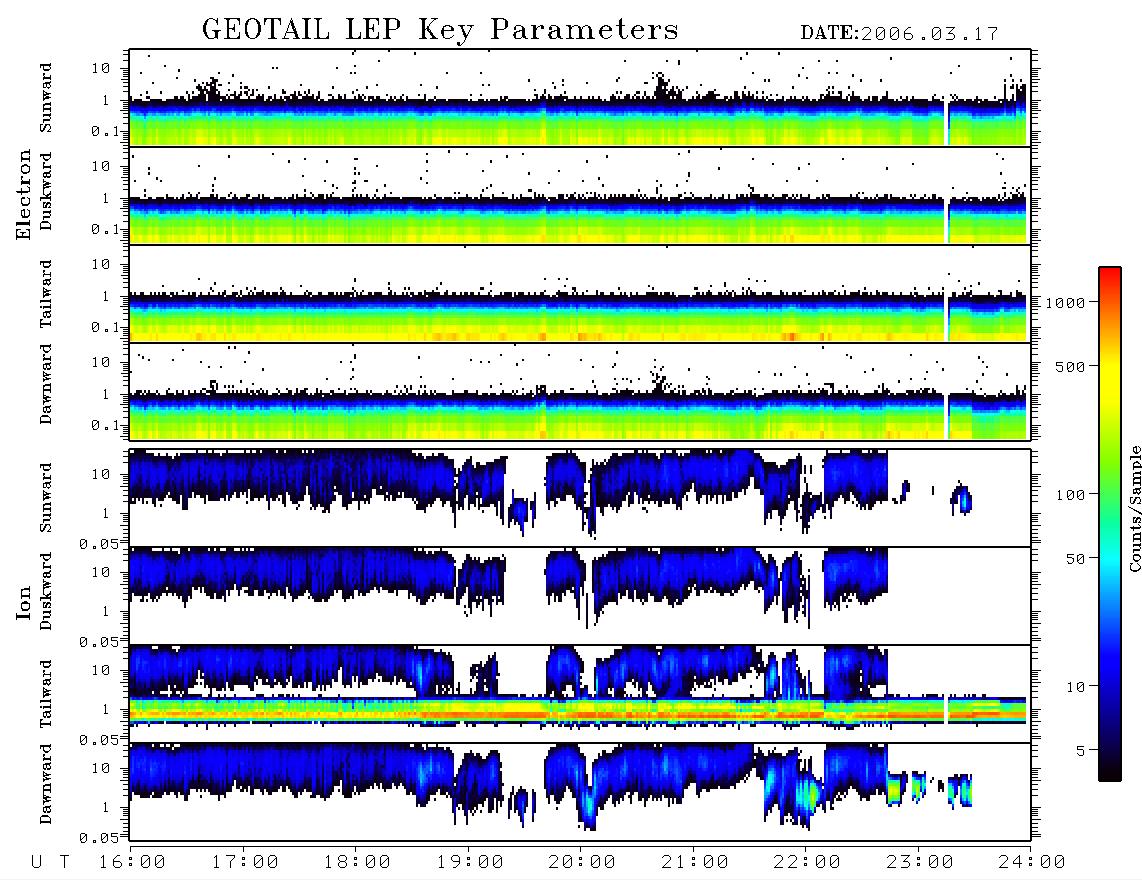Click the "Electron" group axis label
This screenshot has height=880, width=1142.
click(24, 194)
